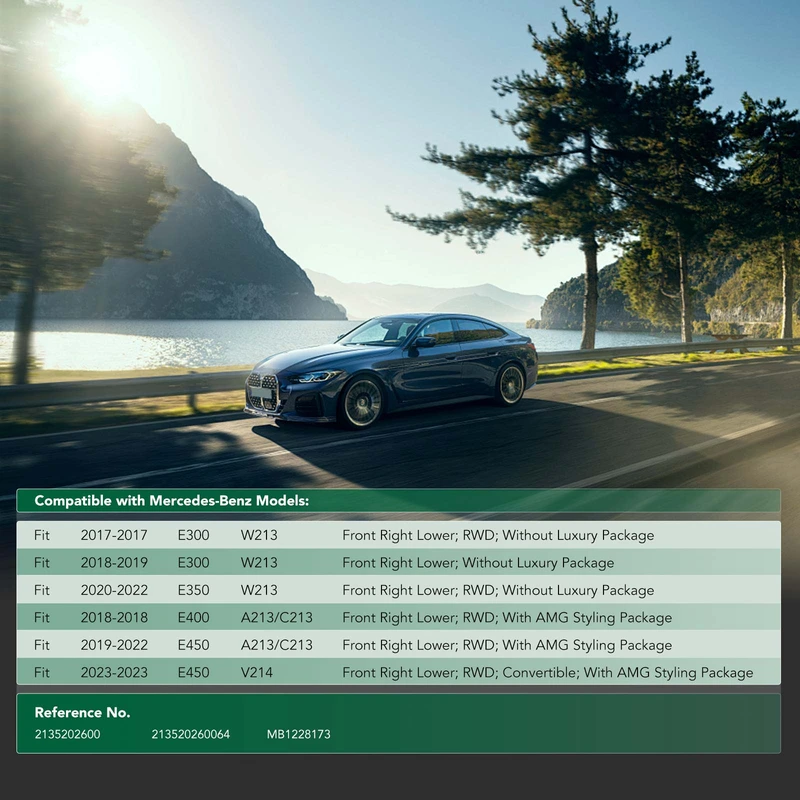Image resolution: width=800 pixels, height=800 pixels.
Task: Click the car's front wheel
Action: [364, 402]
